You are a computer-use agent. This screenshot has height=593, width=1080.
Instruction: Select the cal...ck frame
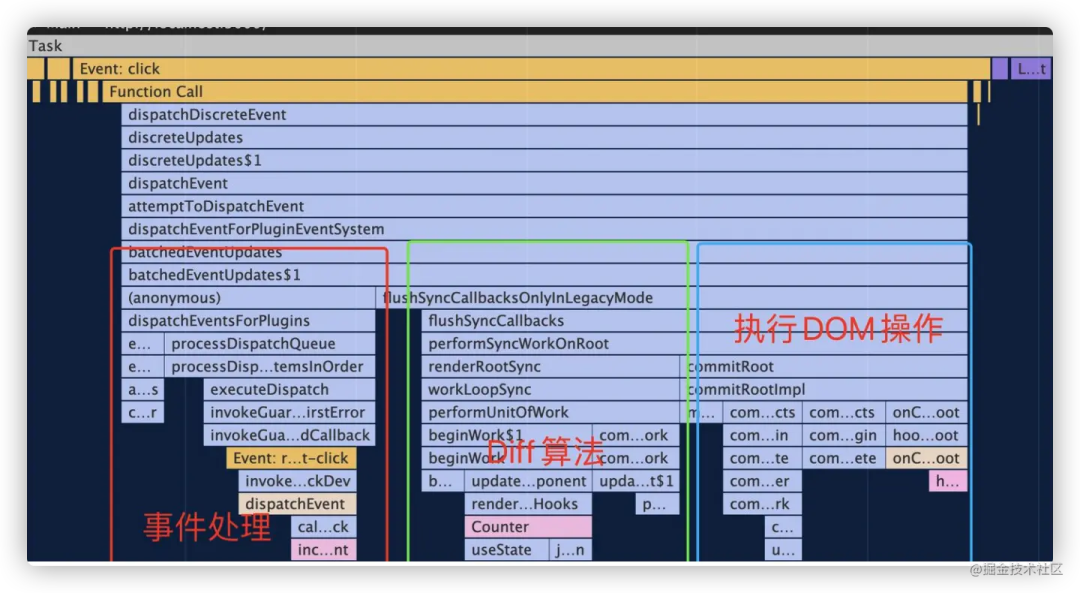pyautogui.click(x=324, y=526)
